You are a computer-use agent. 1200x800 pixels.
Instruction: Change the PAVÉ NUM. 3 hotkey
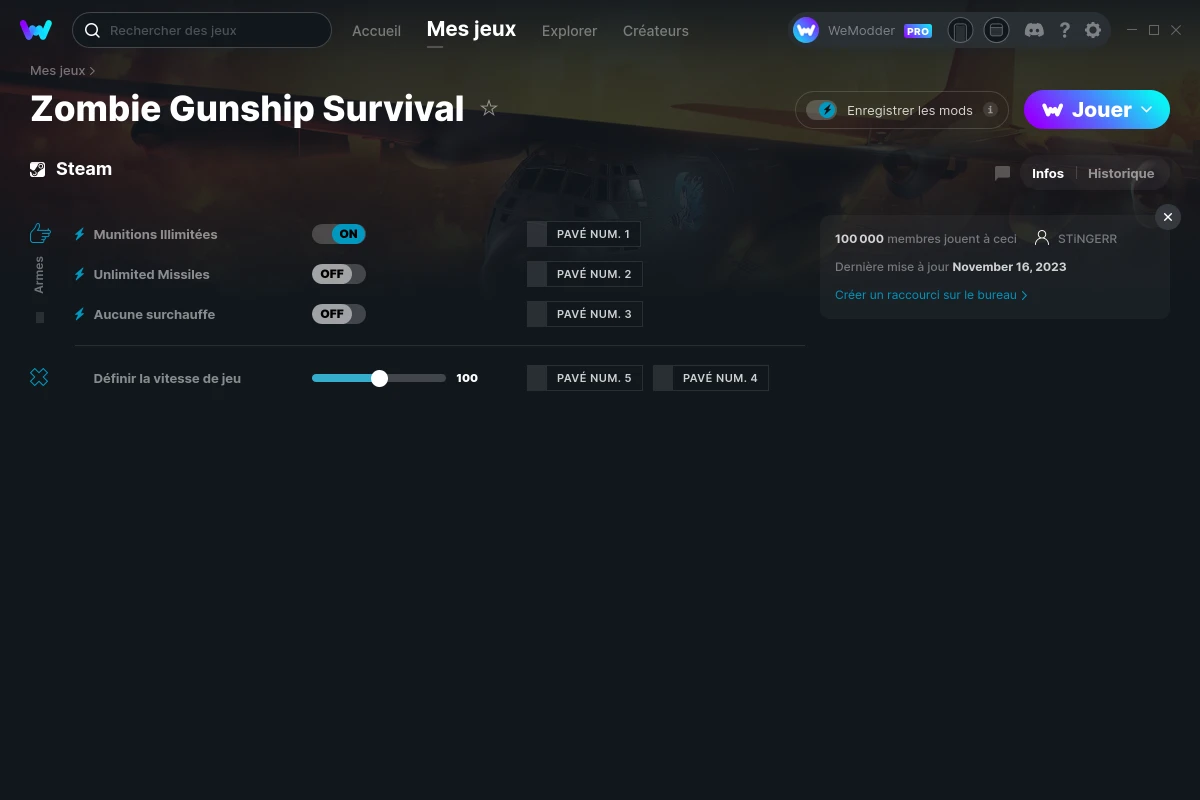click(585, 314)
